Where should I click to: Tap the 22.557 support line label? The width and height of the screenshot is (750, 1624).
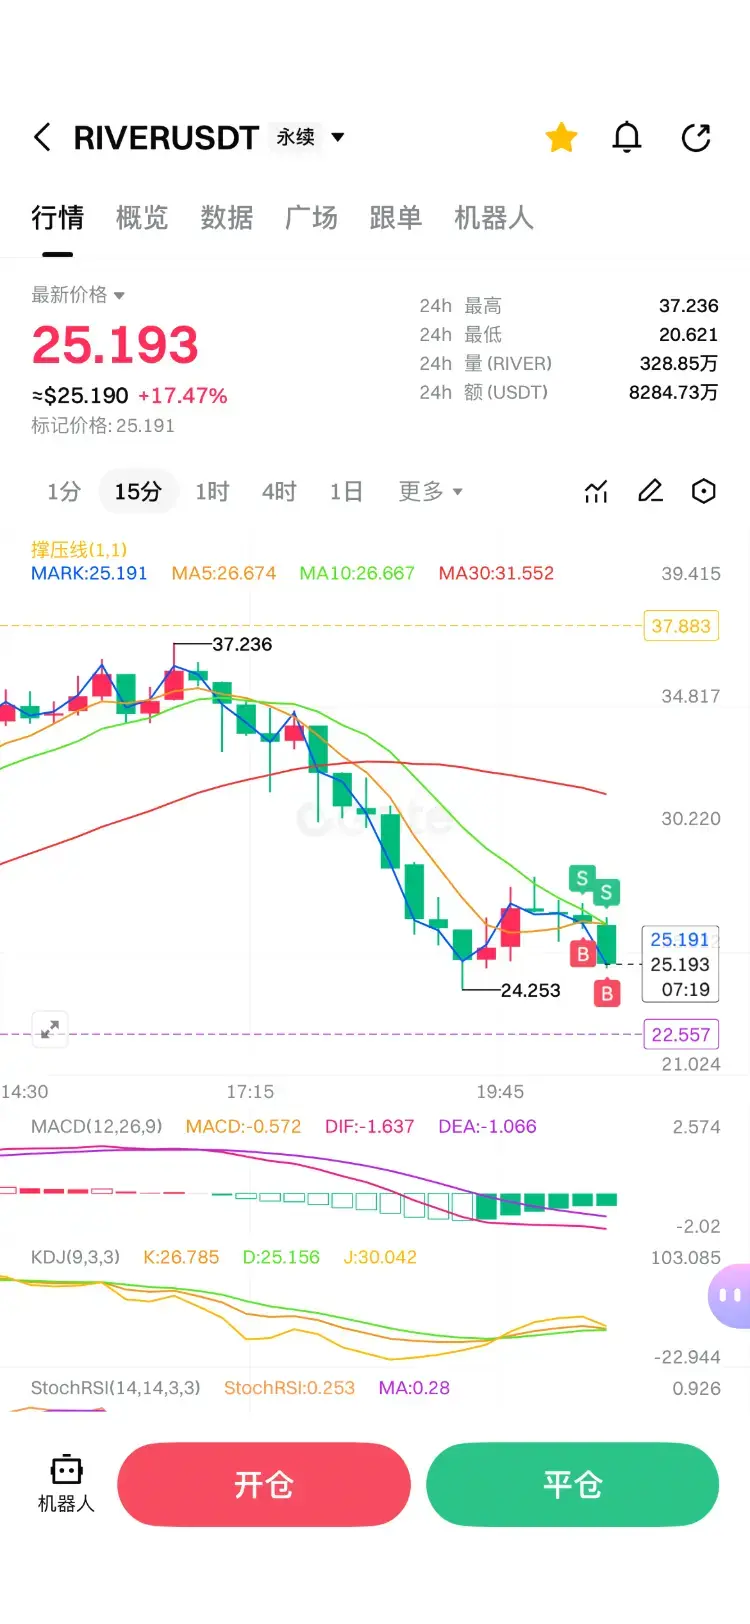tap(681, 1035)
